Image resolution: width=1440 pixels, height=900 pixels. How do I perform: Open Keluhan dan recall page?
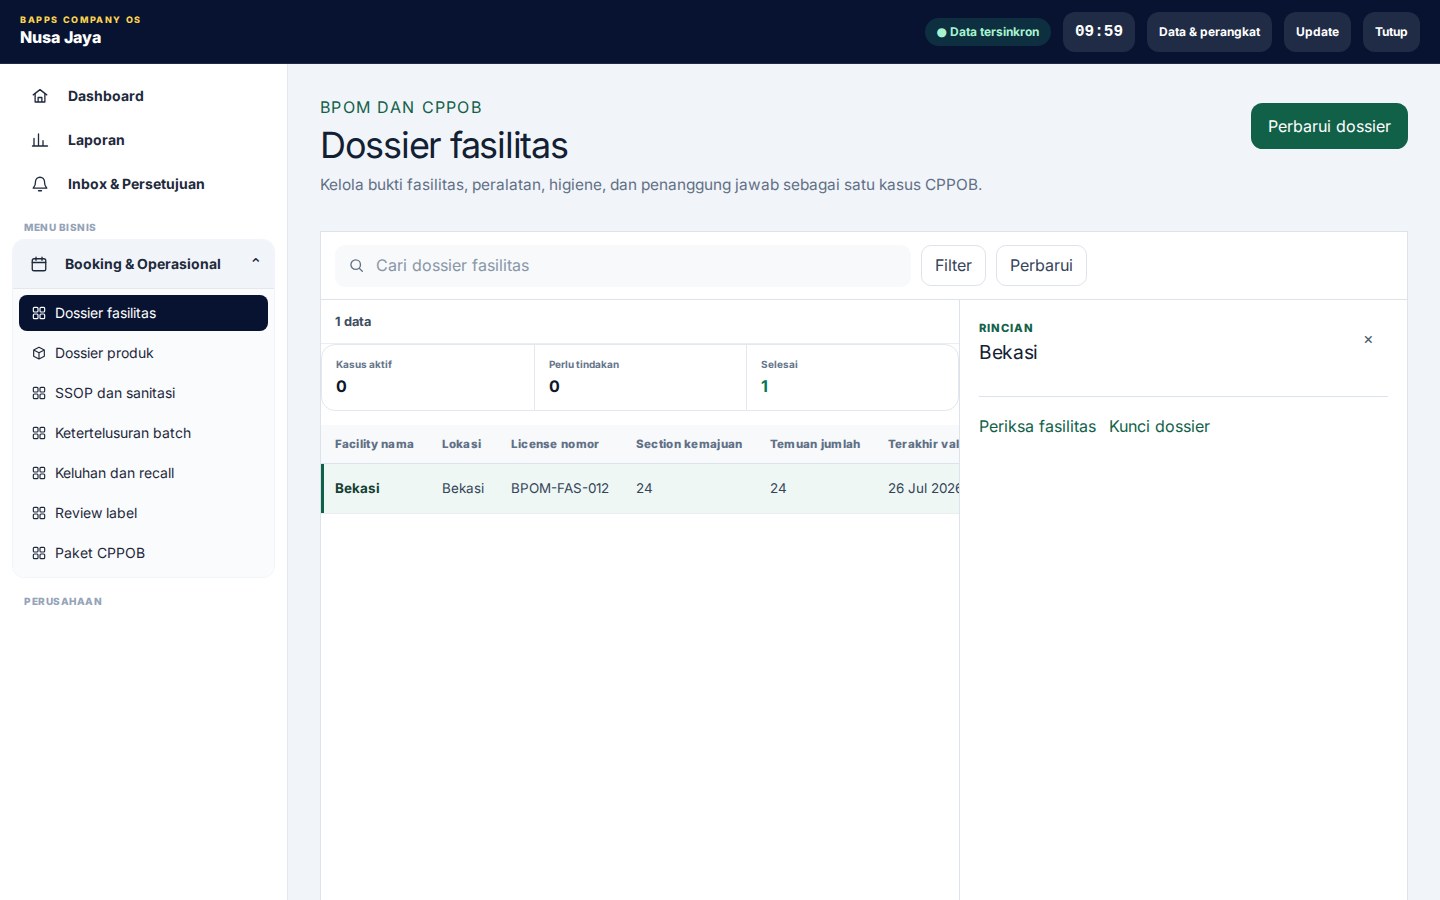coord(143,473)
